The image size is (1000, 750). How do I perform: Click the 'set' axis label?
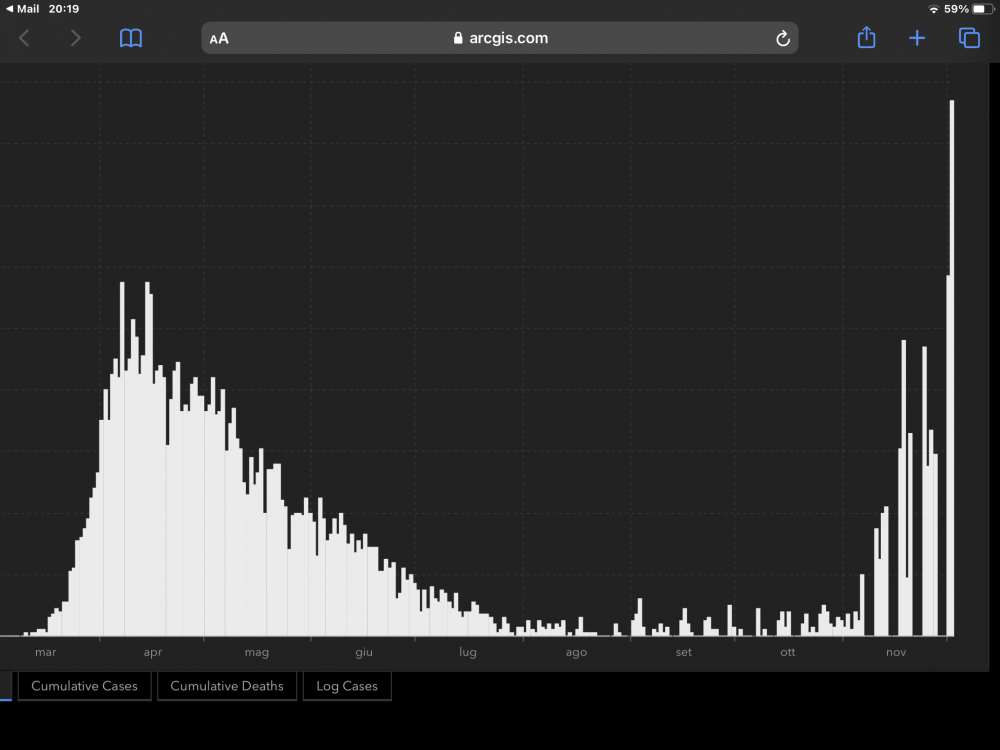coord(683,652)
